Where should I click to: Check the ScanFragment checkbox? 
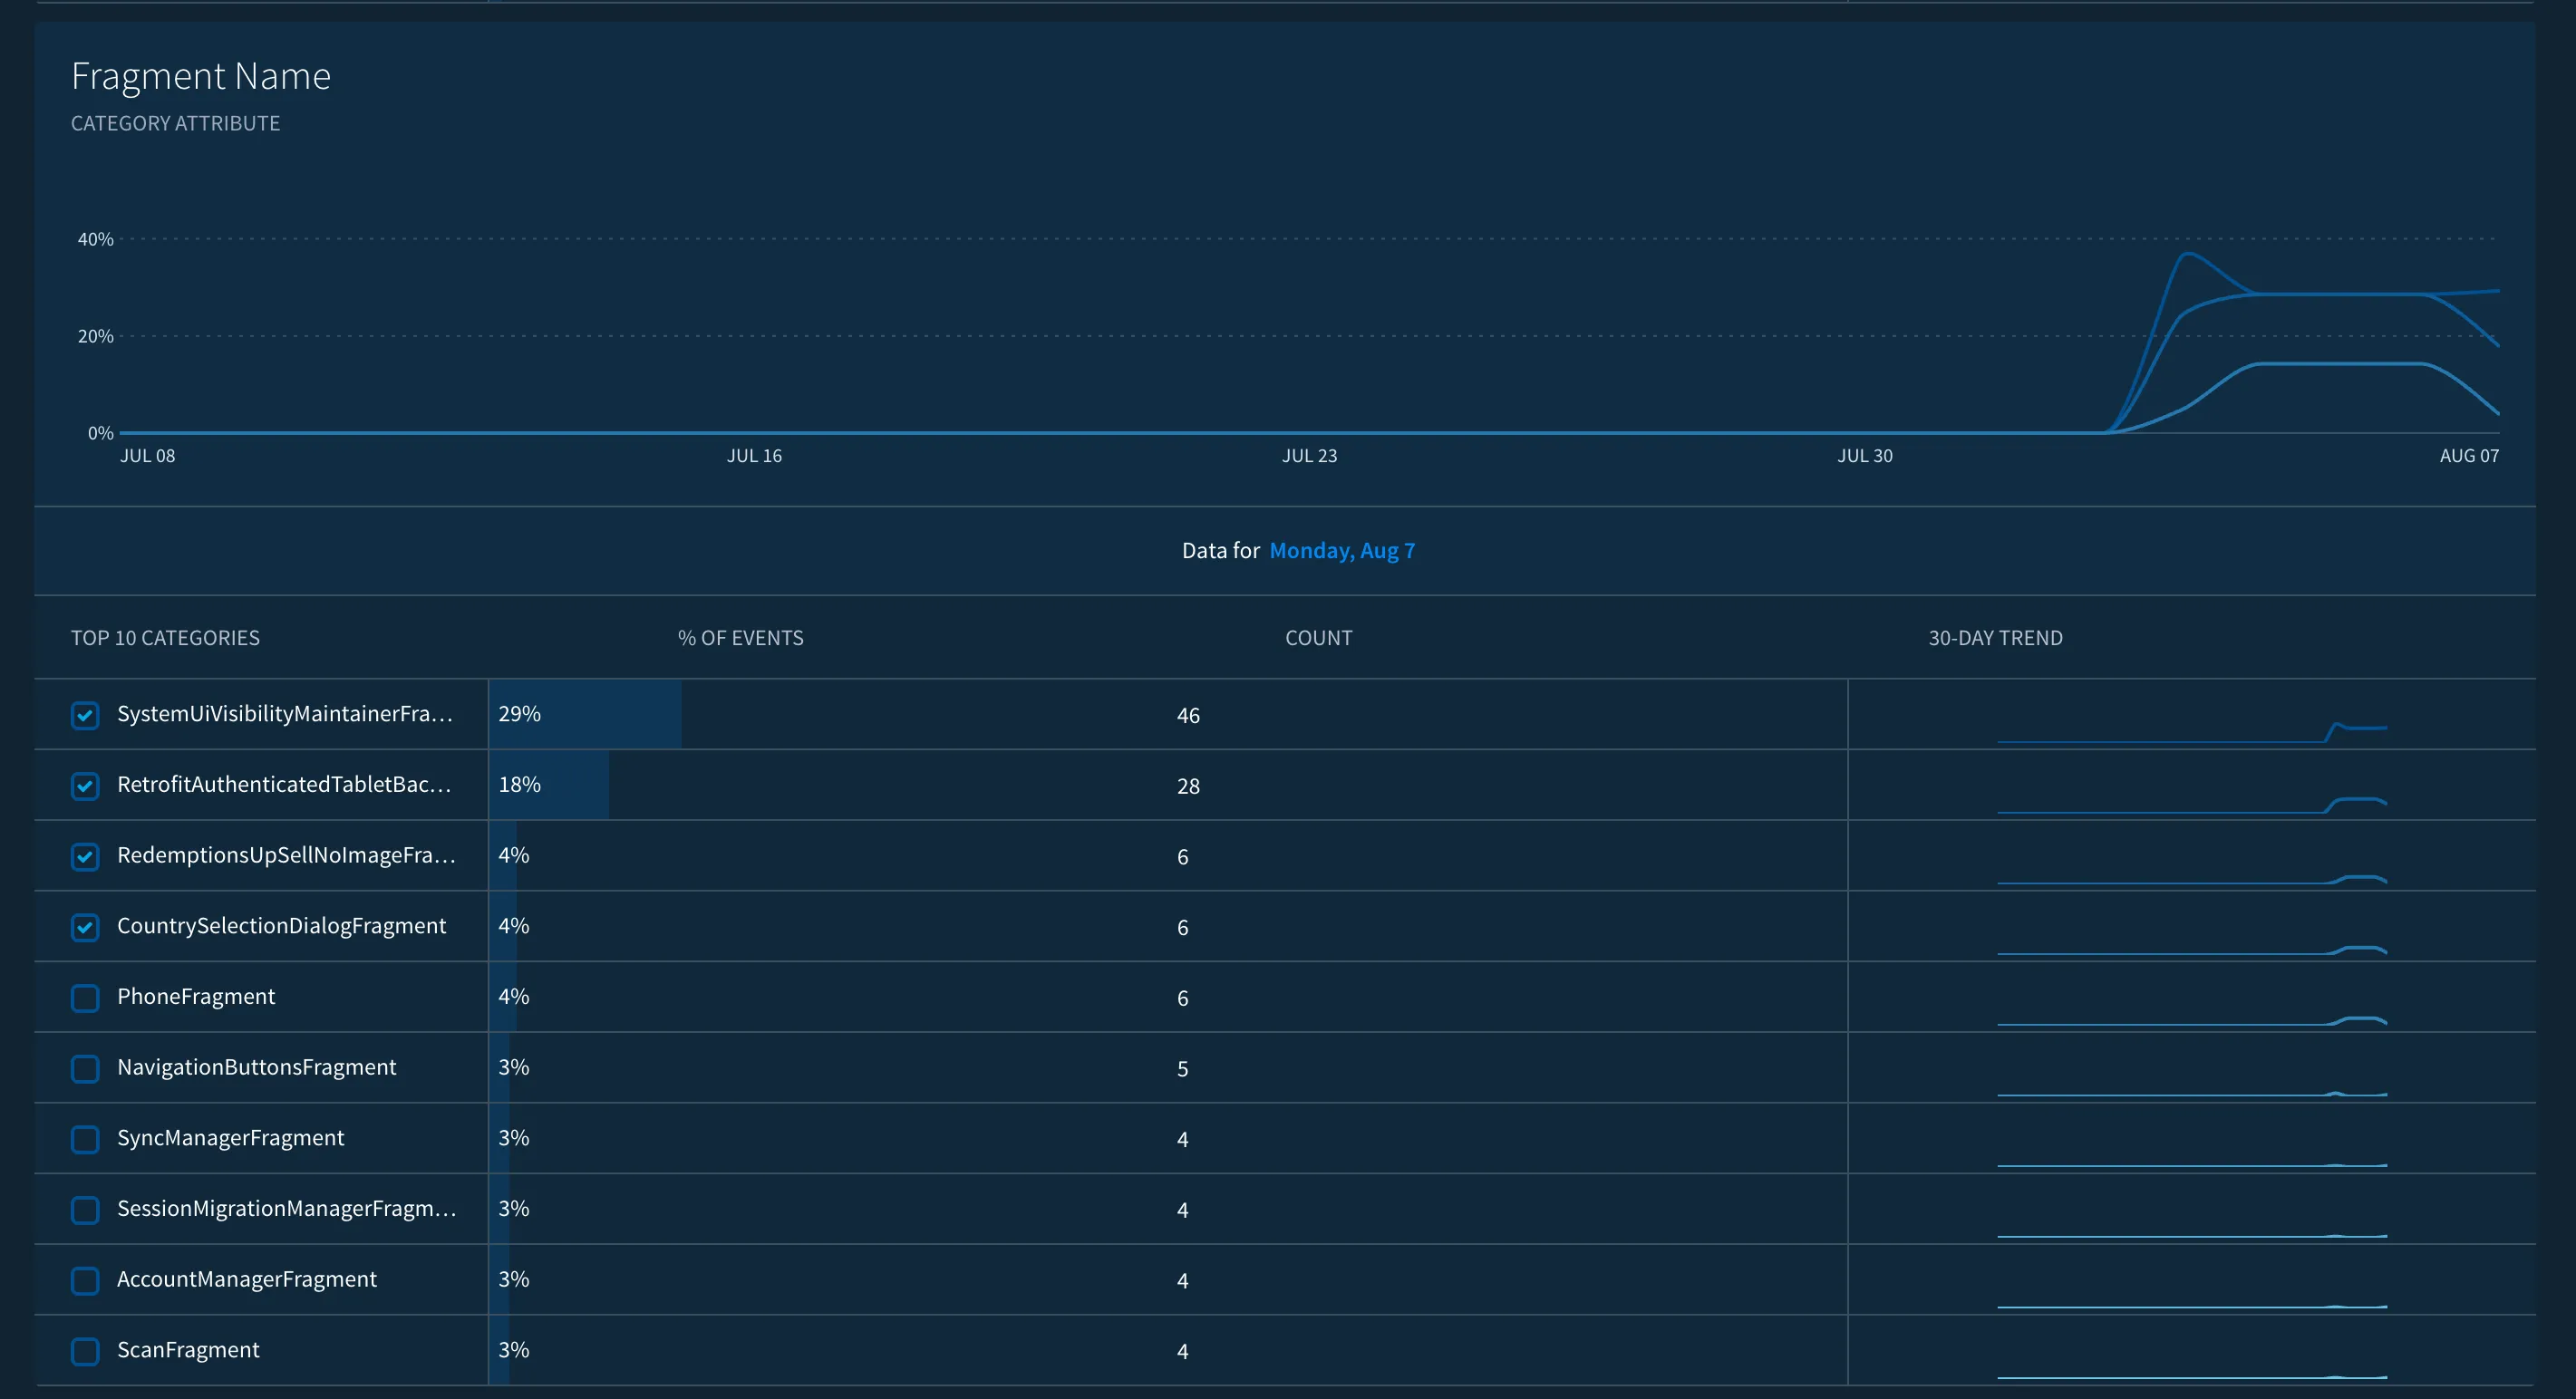pyautogui.click(x=85, y=1351)
